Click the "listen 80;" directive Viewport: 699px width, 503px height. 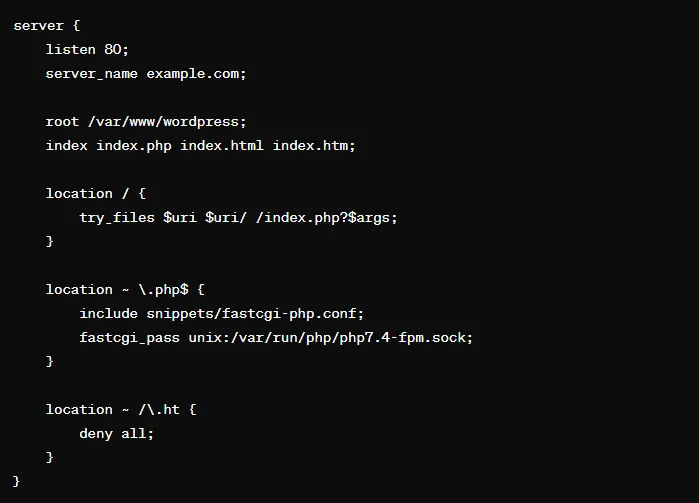(87, 49)
